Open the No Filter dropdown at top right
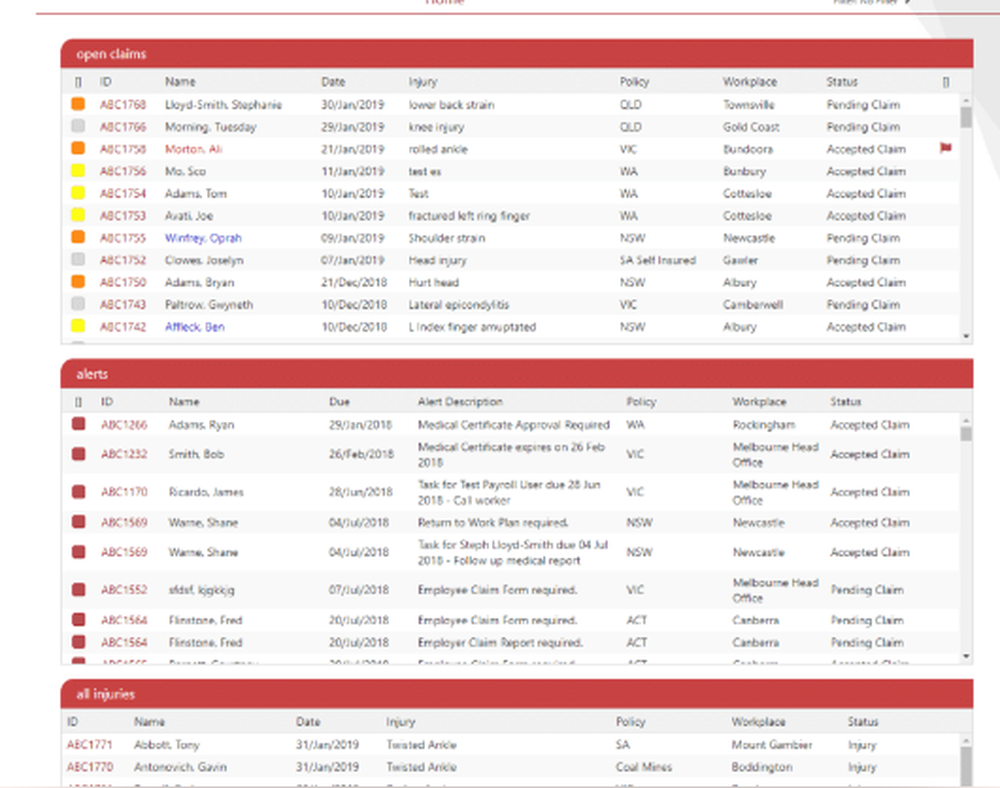 point(870,3)
